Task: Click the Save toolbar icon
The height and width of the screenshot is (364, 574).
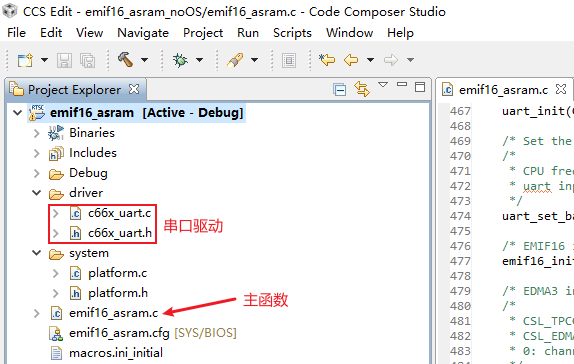Action: [x=64, y=60]
